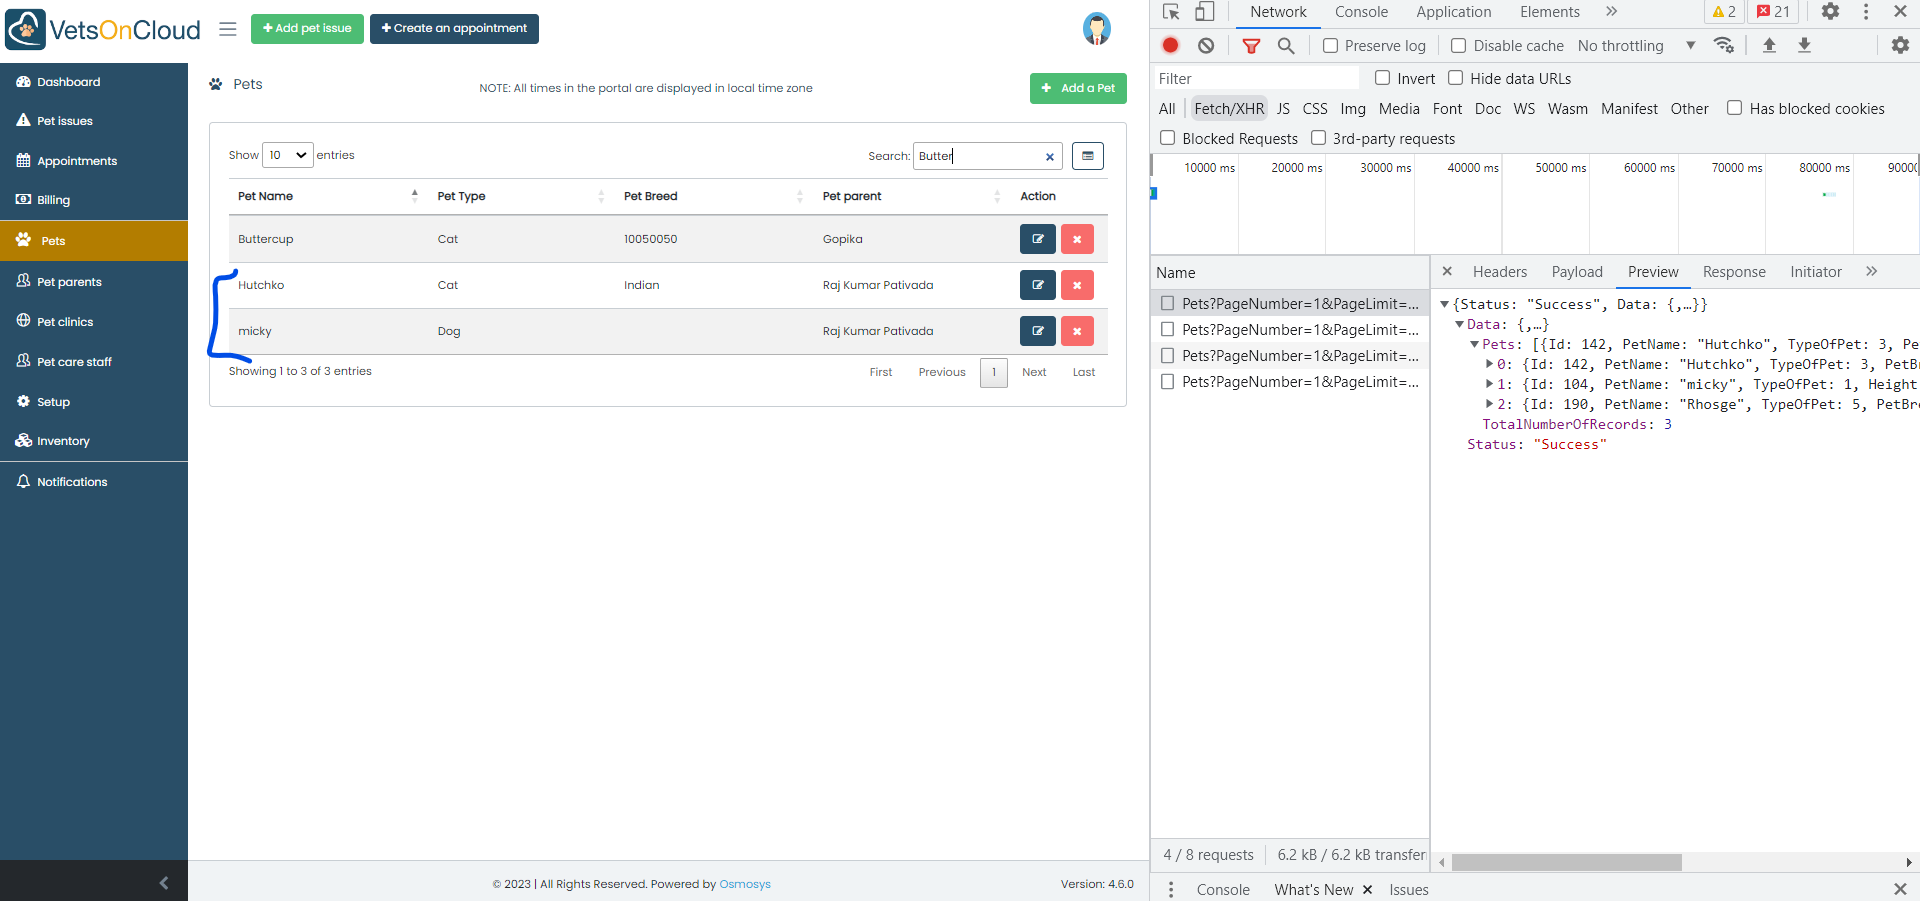Expand pet record 0 Hutchko in preview

[x=1489, y=365]
